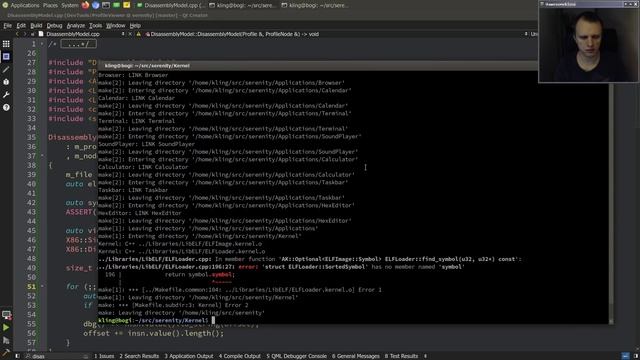
Task: Collapse the code block at line 37
Action: pos(42,156)
